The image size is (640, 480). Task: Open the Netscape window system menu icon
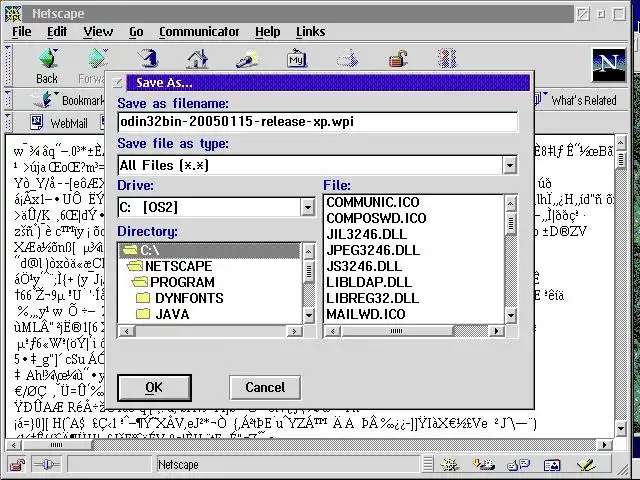pyautogui.click(x=13, y=13)
